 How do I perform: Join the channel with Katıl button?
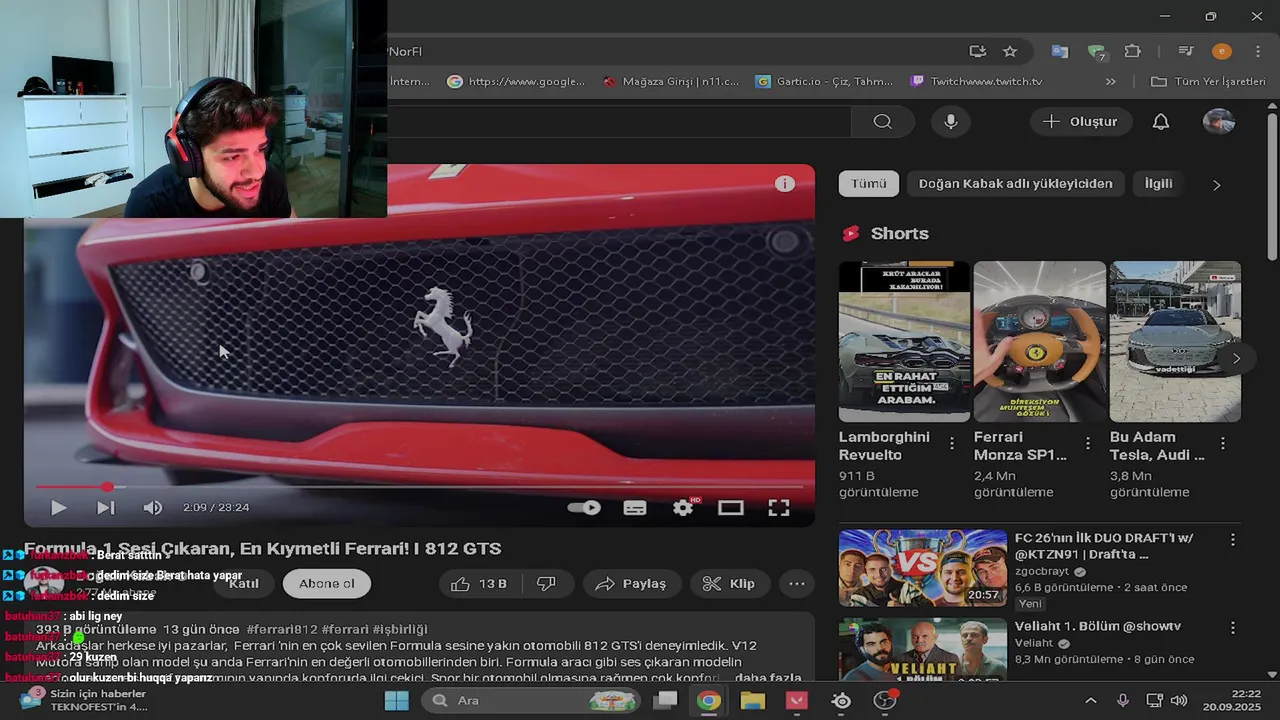[244, 584]
